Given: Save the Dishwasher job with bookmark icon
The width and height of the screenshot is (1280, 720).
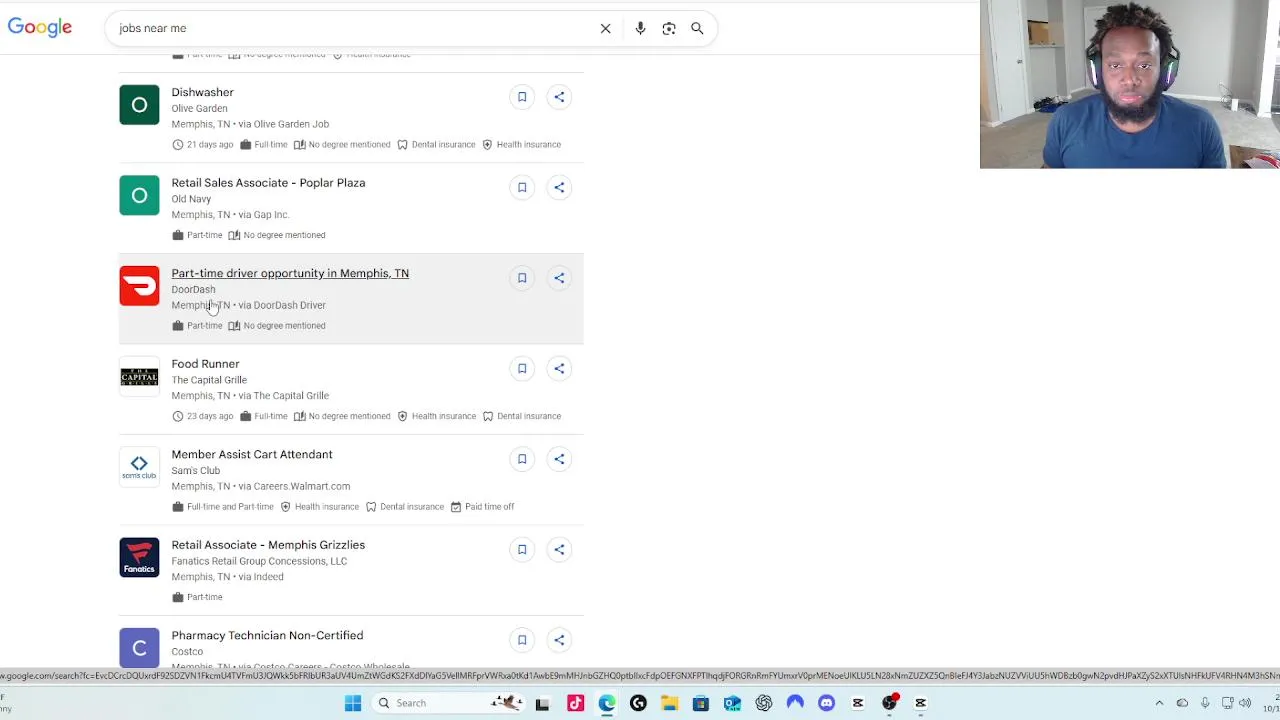Looking at the screenshot, I should click(522, 97).
